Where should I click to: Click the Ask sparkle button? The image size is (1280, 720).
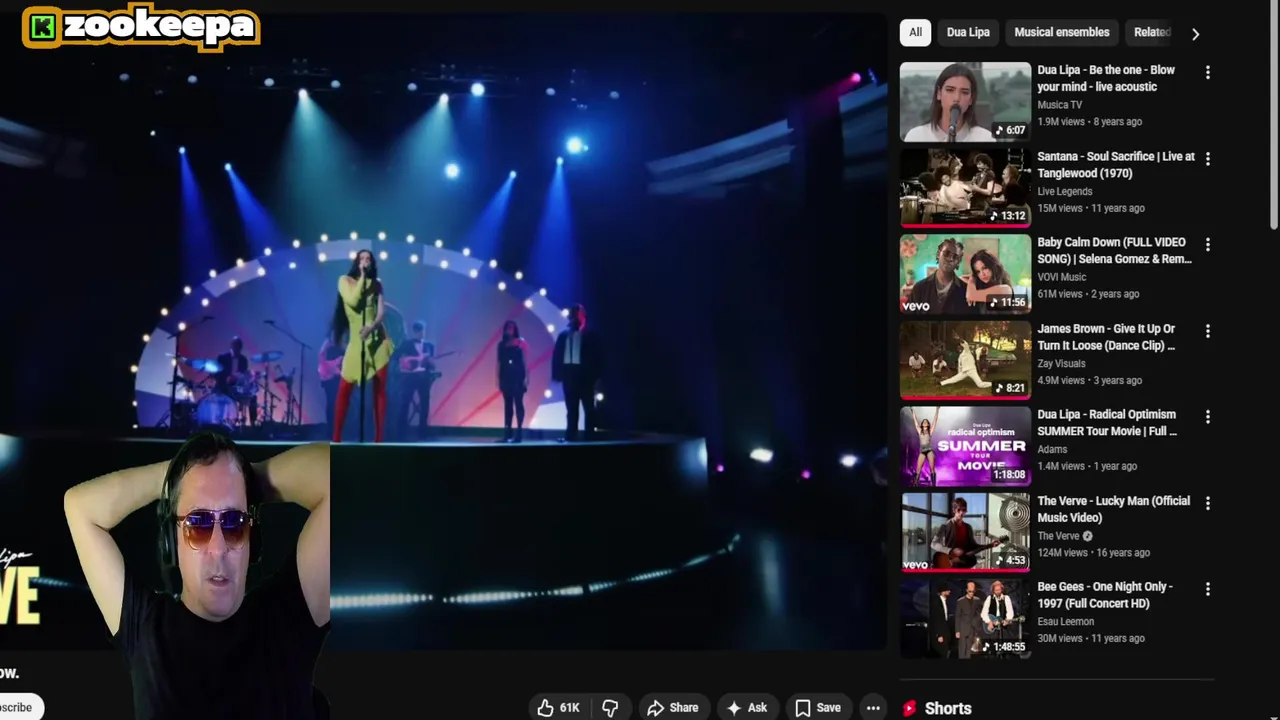[x=747, y=707]
